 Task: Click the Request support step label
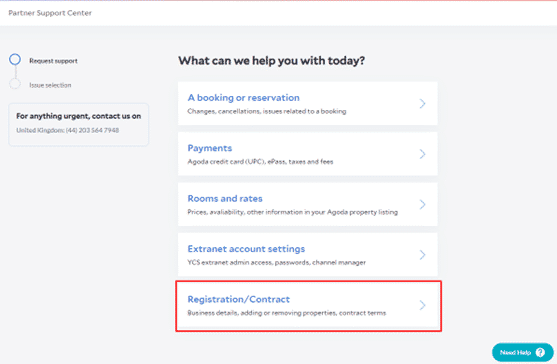click(x=53, y=61)
